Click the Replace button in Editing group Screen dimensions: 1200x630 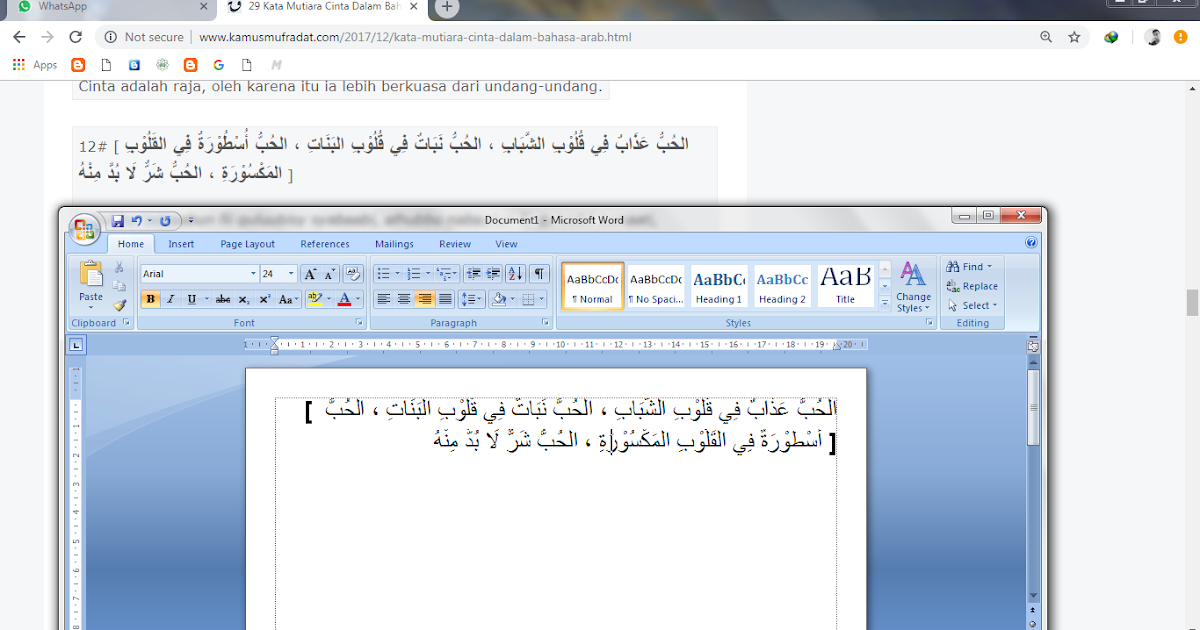click(972, 286)
